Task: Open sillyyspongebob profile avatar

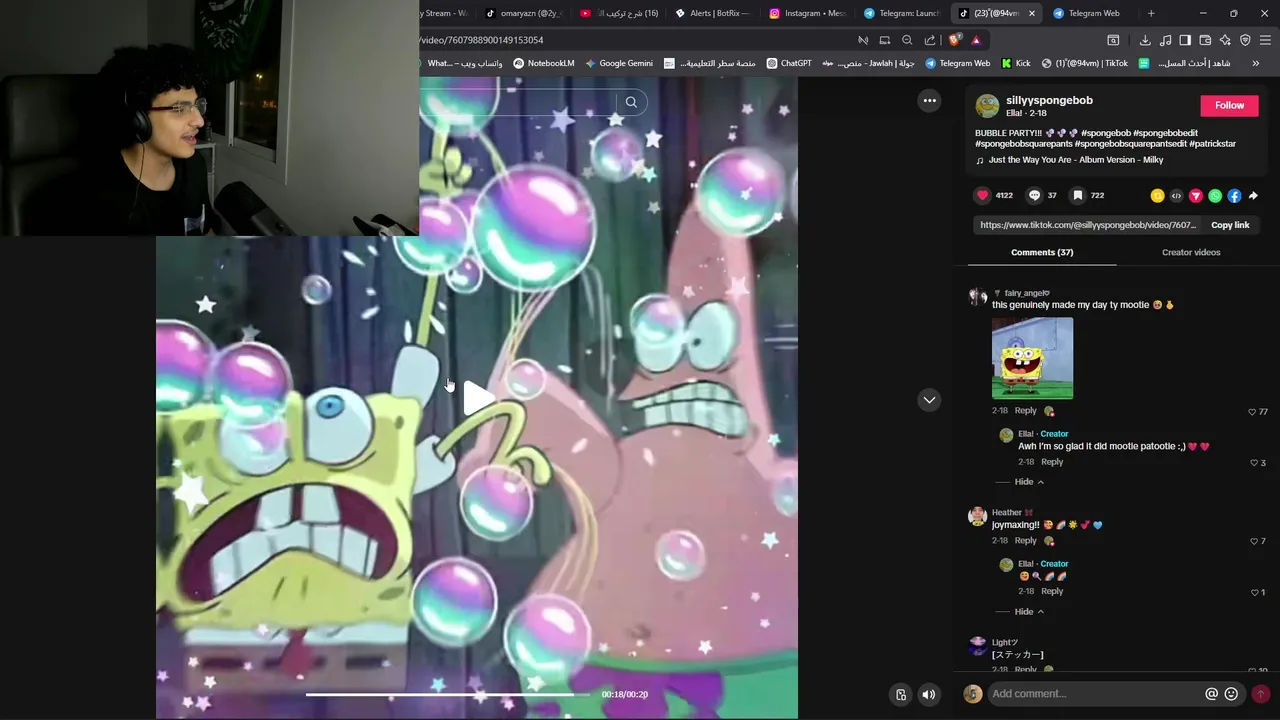Action: coord(987,106)
